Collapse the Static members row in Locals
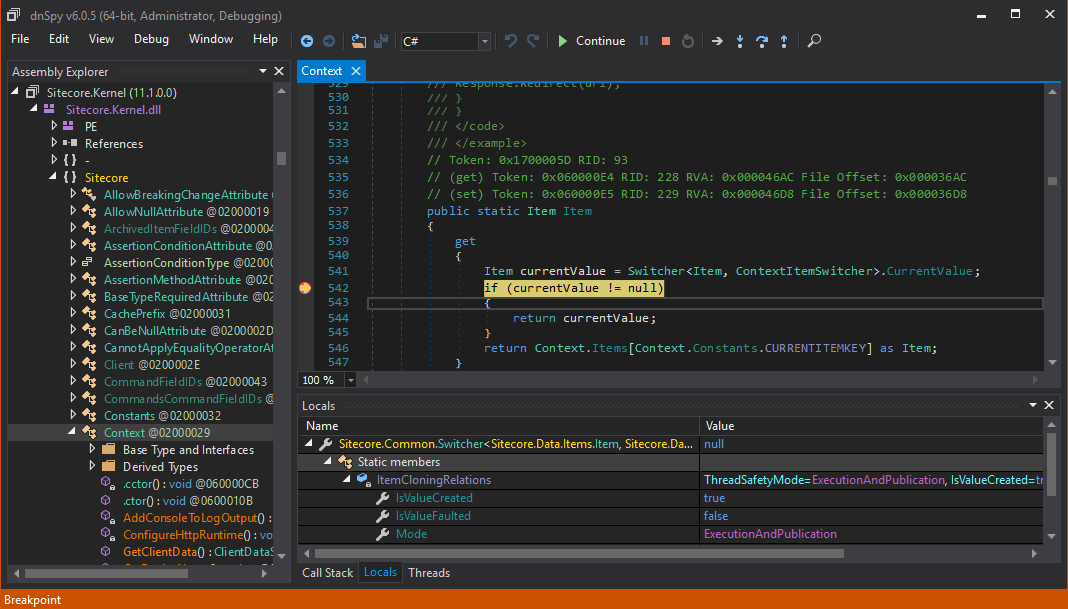This screenshot has height=609, width=1068. (328, 461)
